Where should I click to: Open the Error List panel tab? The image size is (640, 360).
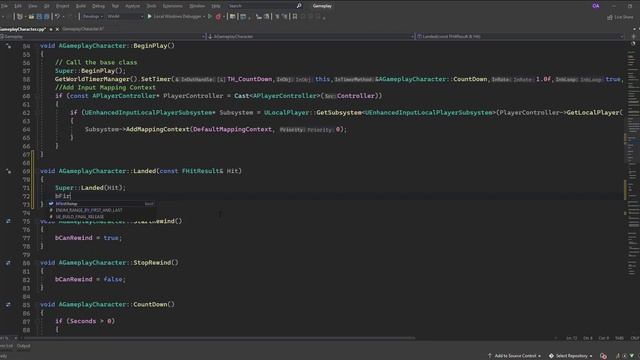[6, 346]
